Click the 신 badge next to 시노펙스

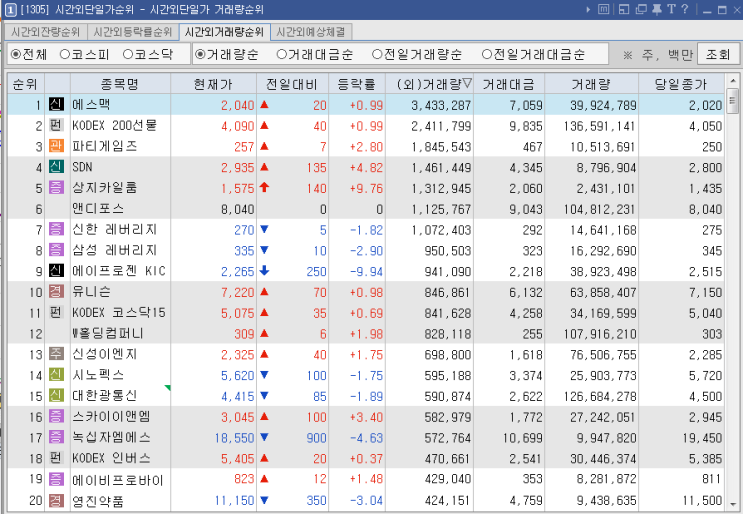click(x=56, y=375)
